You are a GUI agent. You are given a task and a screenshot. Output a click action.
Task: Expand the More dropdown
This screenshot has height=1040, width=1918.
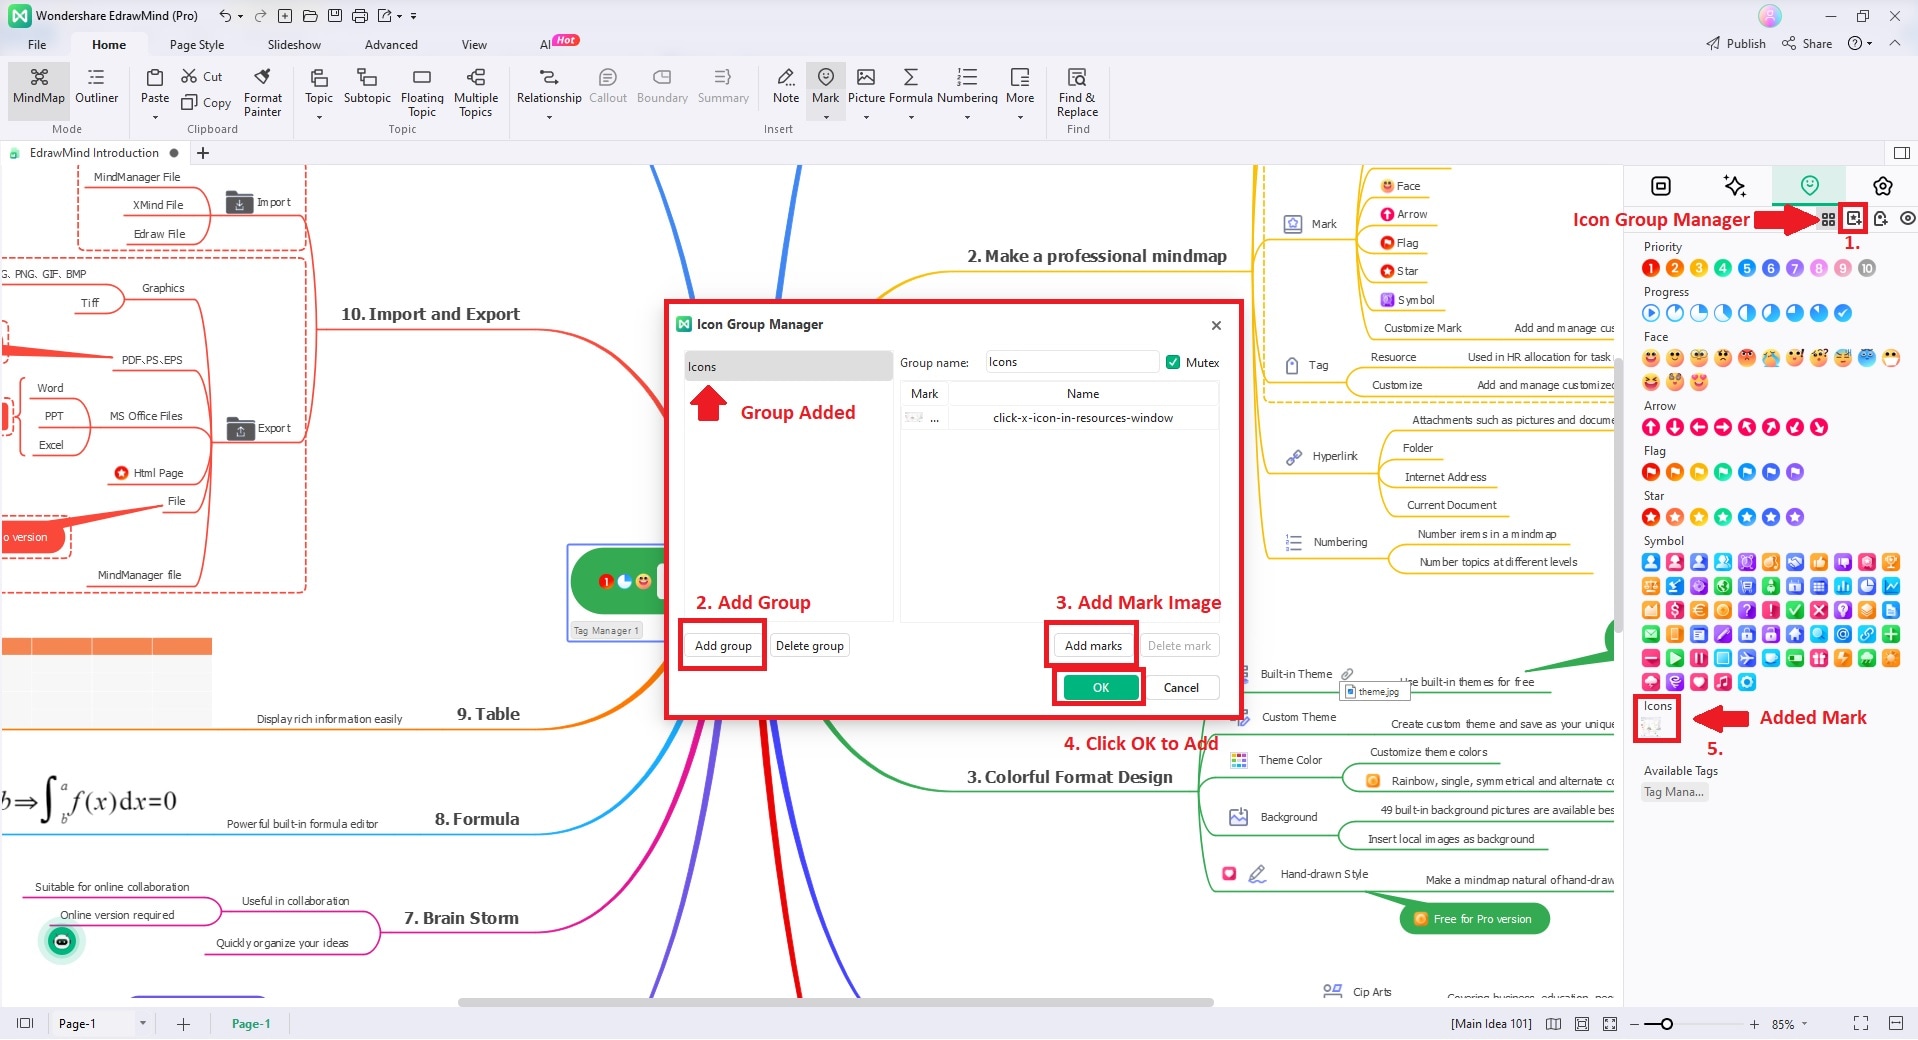[1020, 117]
